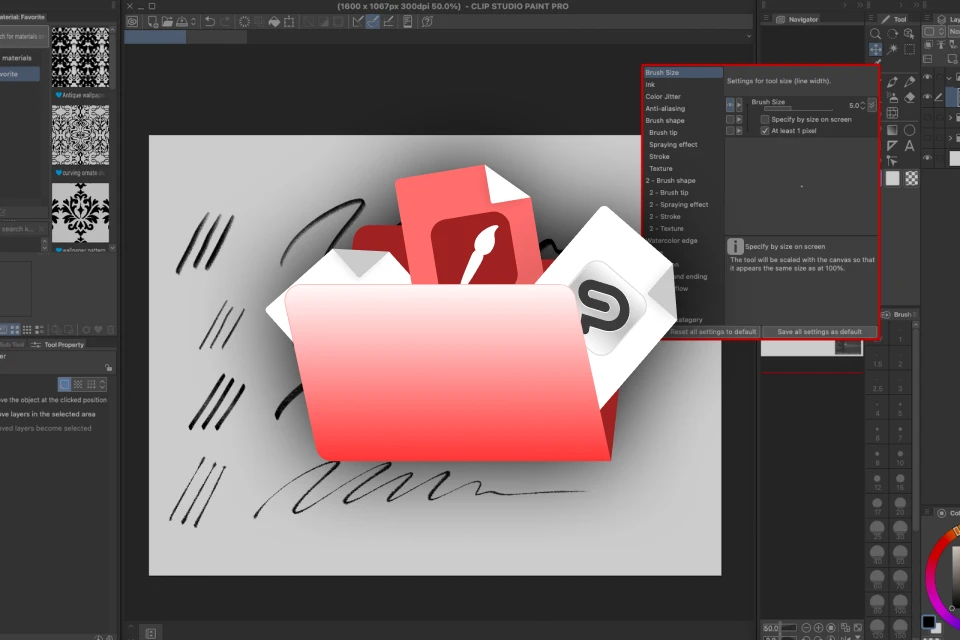Zoom in using plus icon in Navigator
This screenshot has height=640, width=960.
tap(819, 628)
